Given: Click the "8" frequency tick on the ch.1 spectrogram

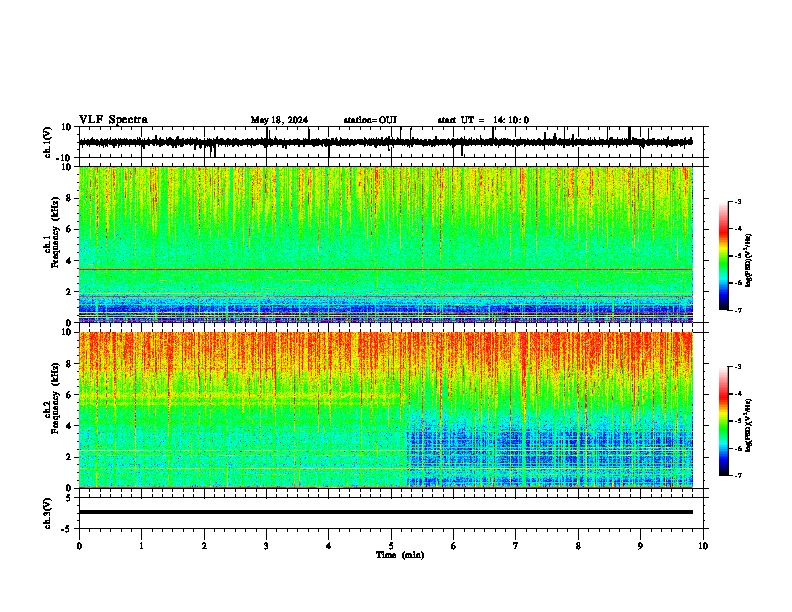Looking at the screenshot, I should tap(70, 198).
